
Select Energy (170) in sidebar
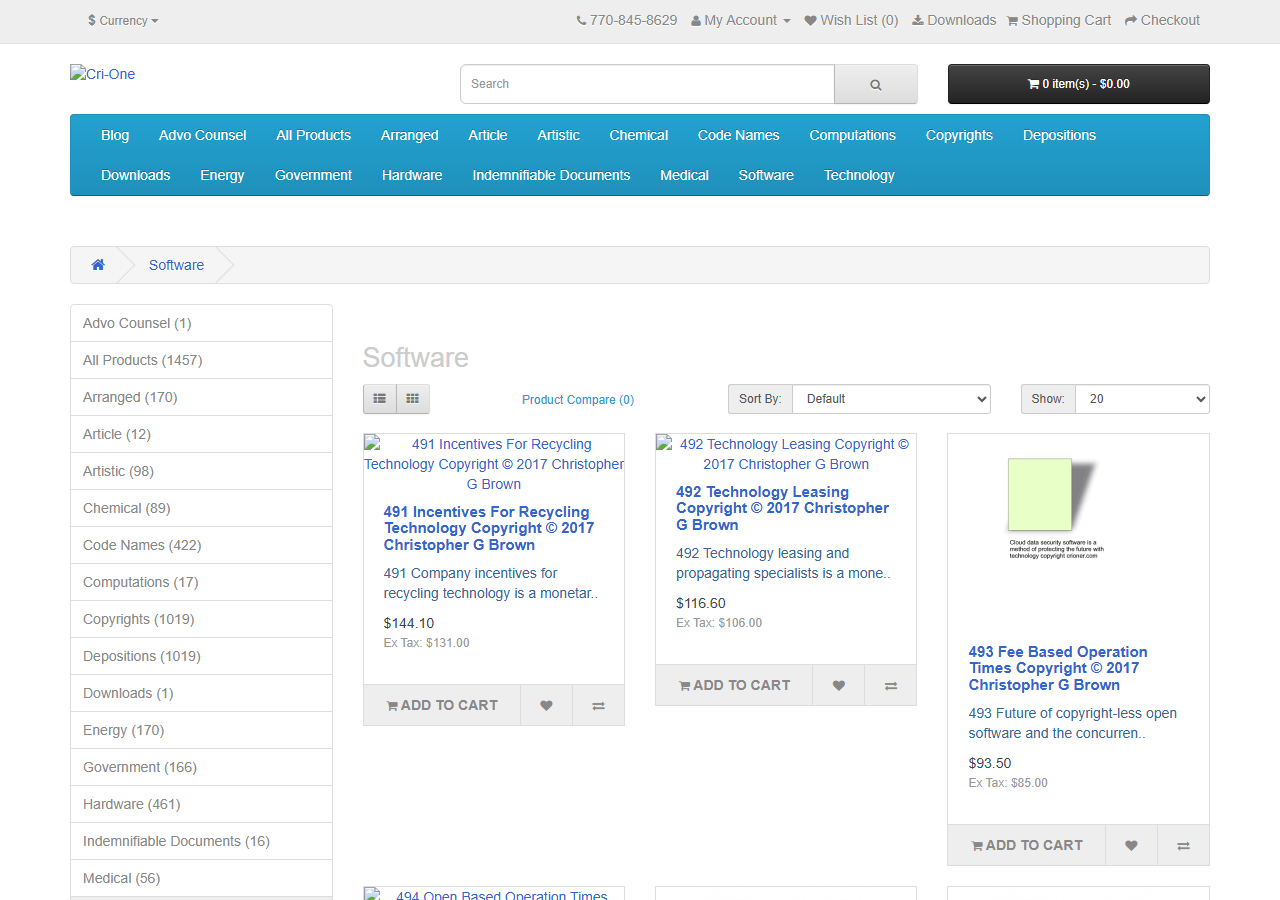(x=201, y=730)
